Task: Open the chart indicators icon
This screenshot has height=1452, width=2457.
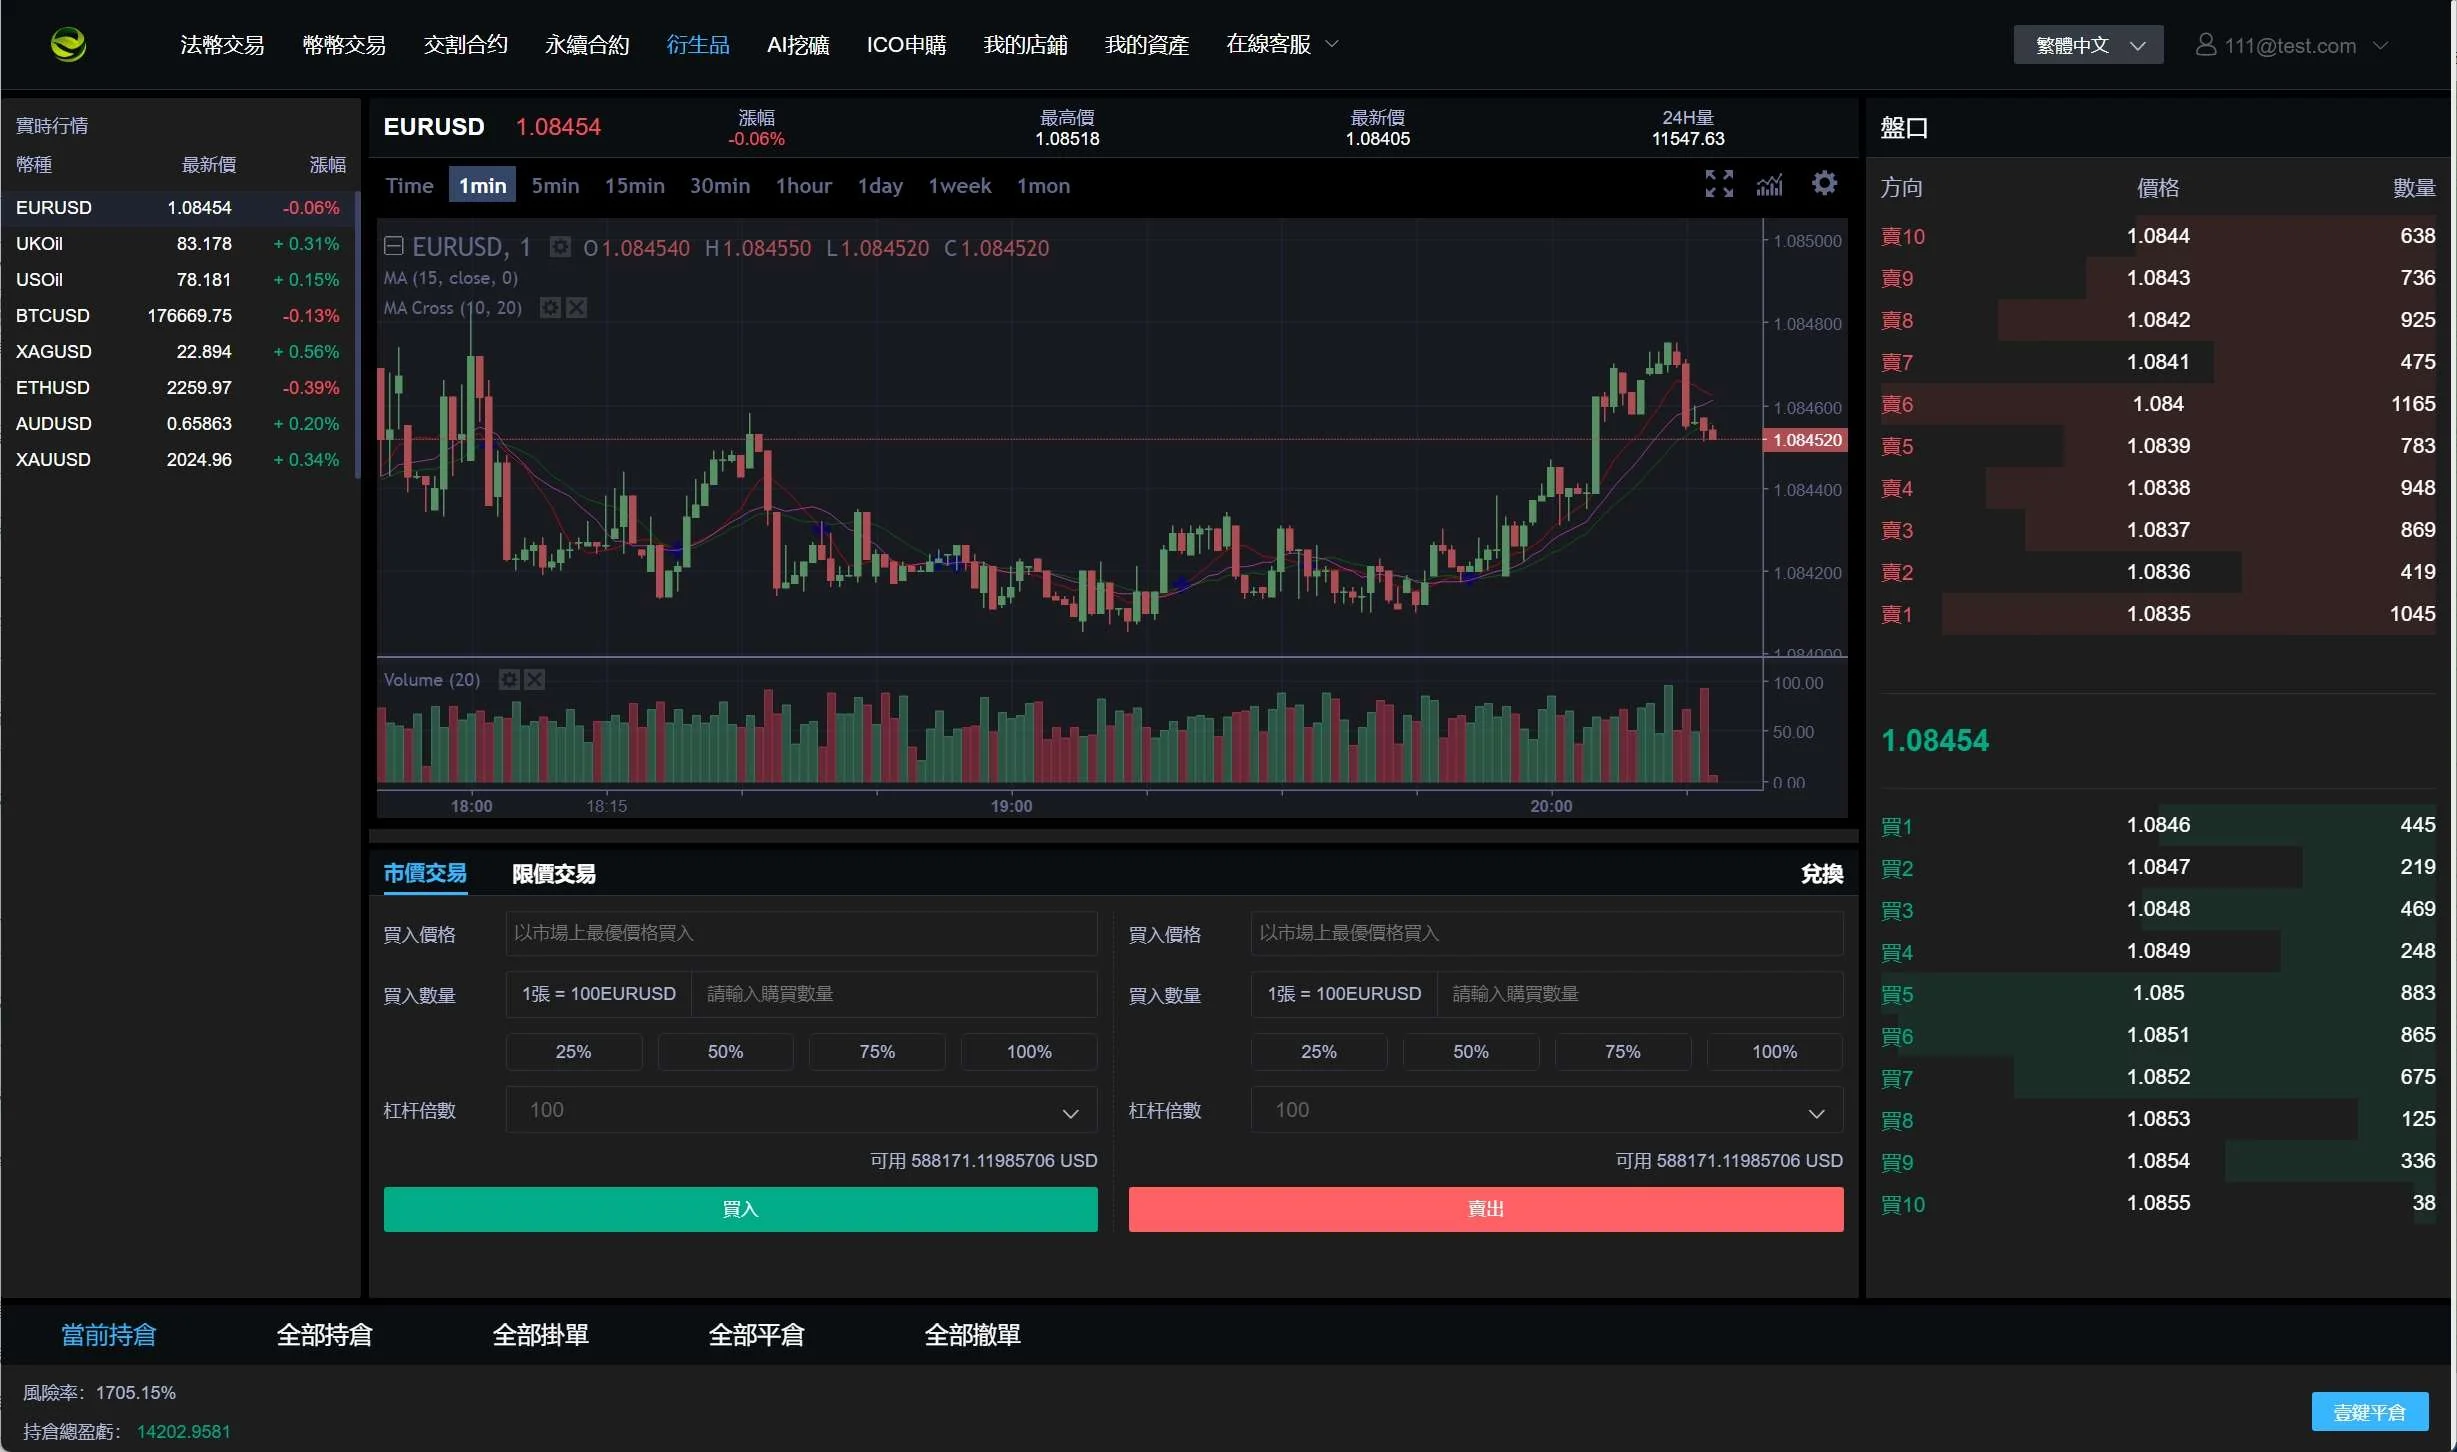Action: click(x=1769, y=184)
